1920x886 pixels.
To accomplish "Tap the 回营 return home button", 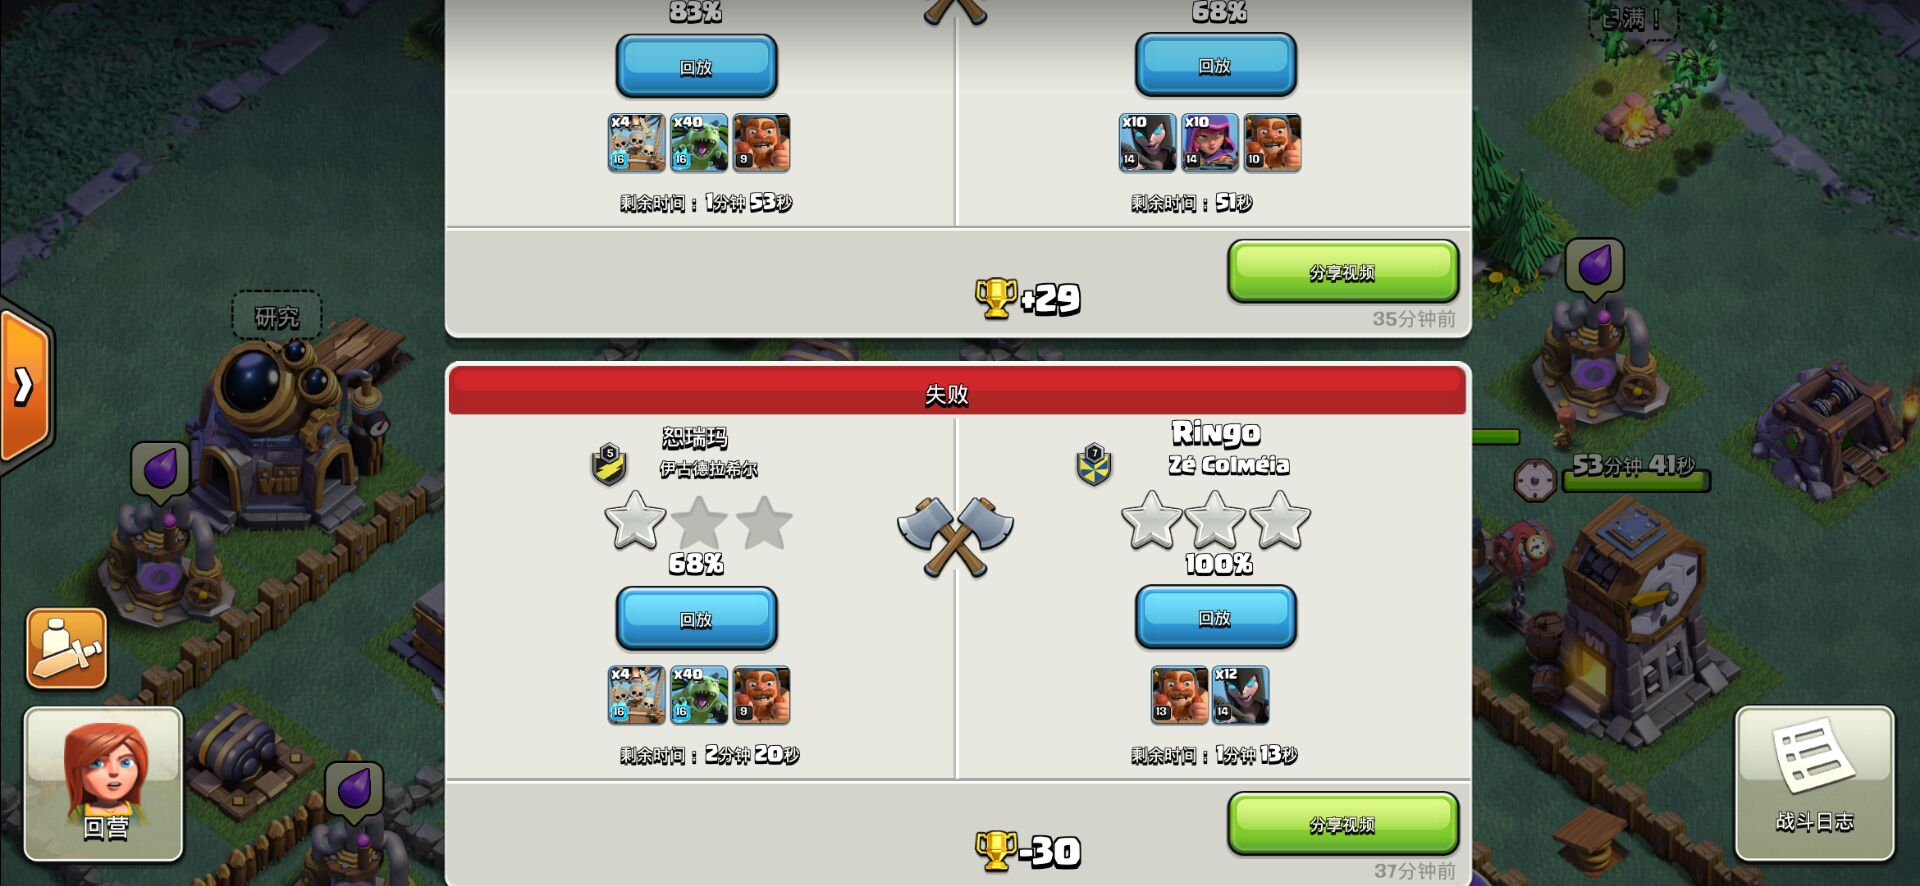I will [104, 784].
